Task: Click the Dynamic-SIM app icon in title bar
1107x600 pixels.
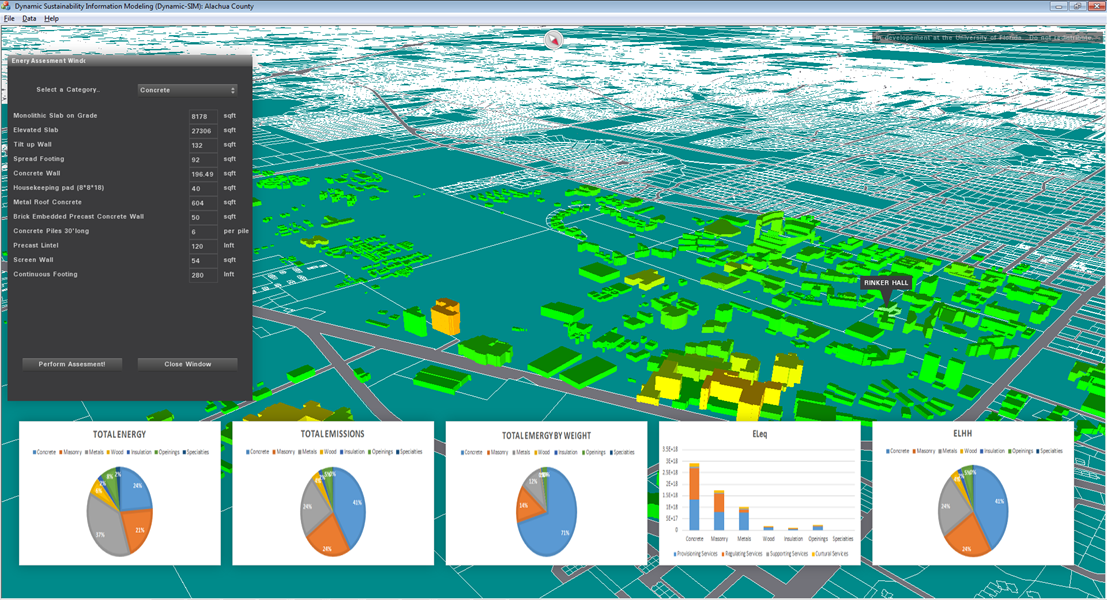Action: [6, 6]
